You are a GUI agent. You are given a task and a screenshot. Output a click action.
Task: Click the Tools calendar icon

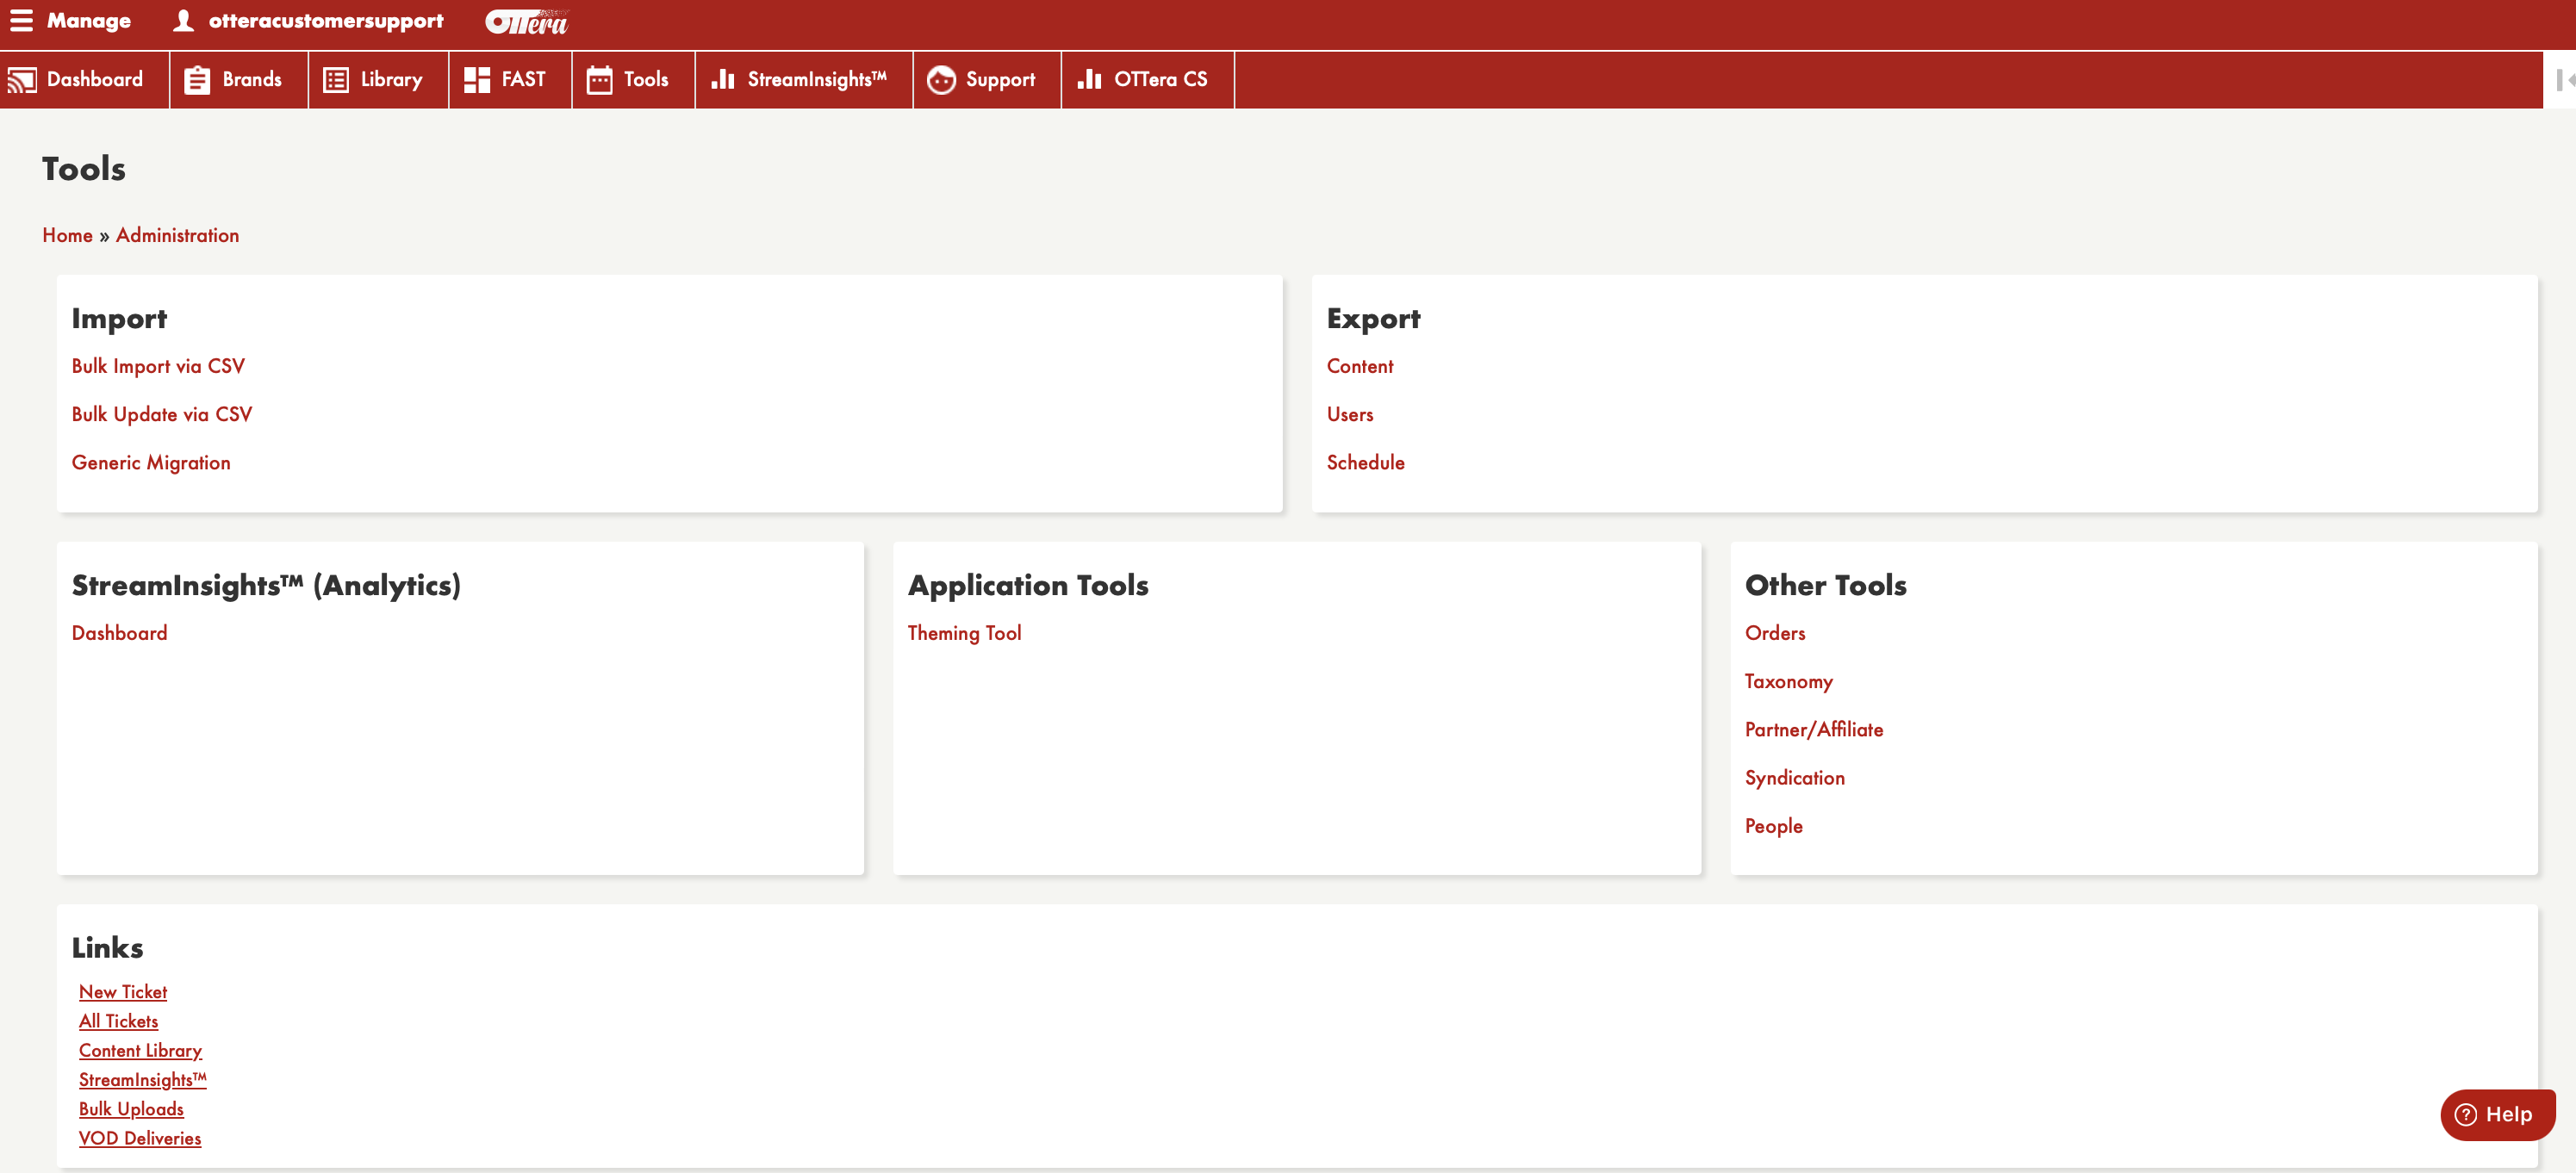coord(599,80)
